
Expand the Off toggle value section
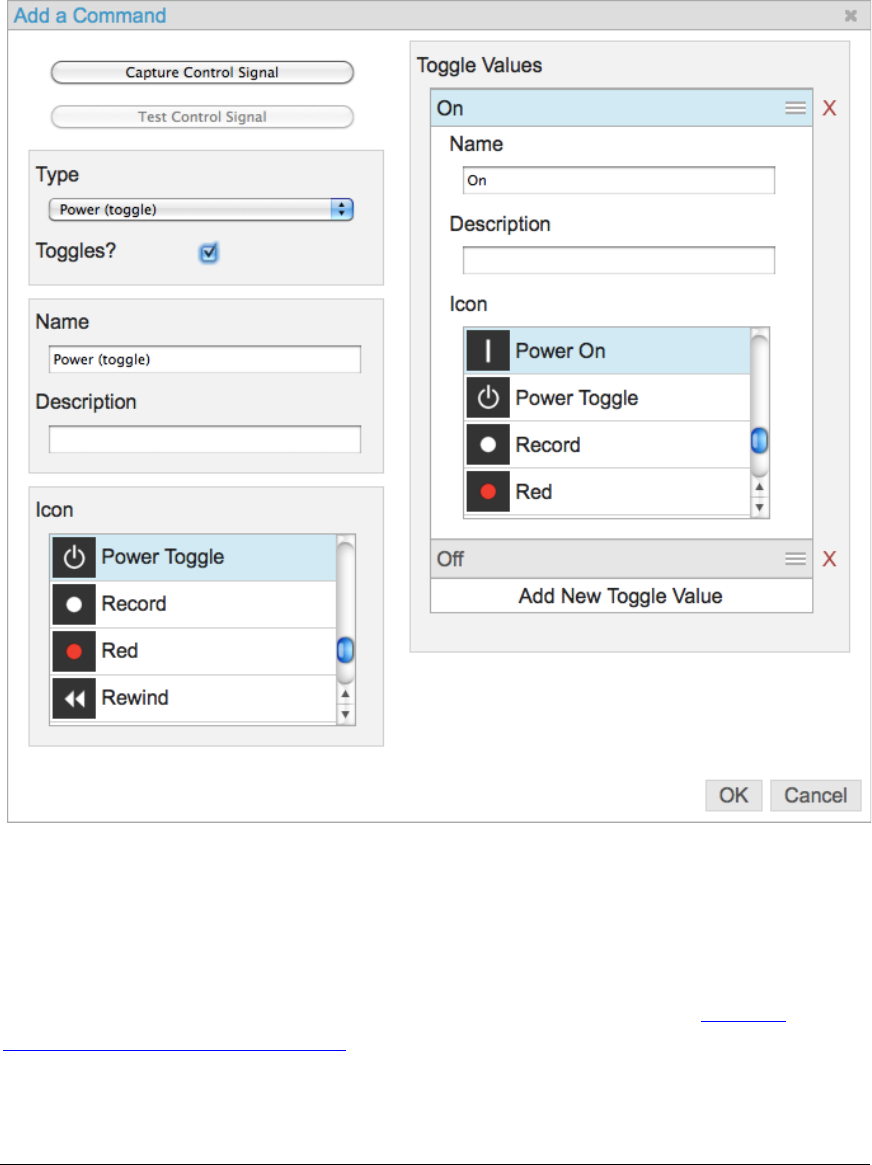pyautogui.click(x=621, y=559)
